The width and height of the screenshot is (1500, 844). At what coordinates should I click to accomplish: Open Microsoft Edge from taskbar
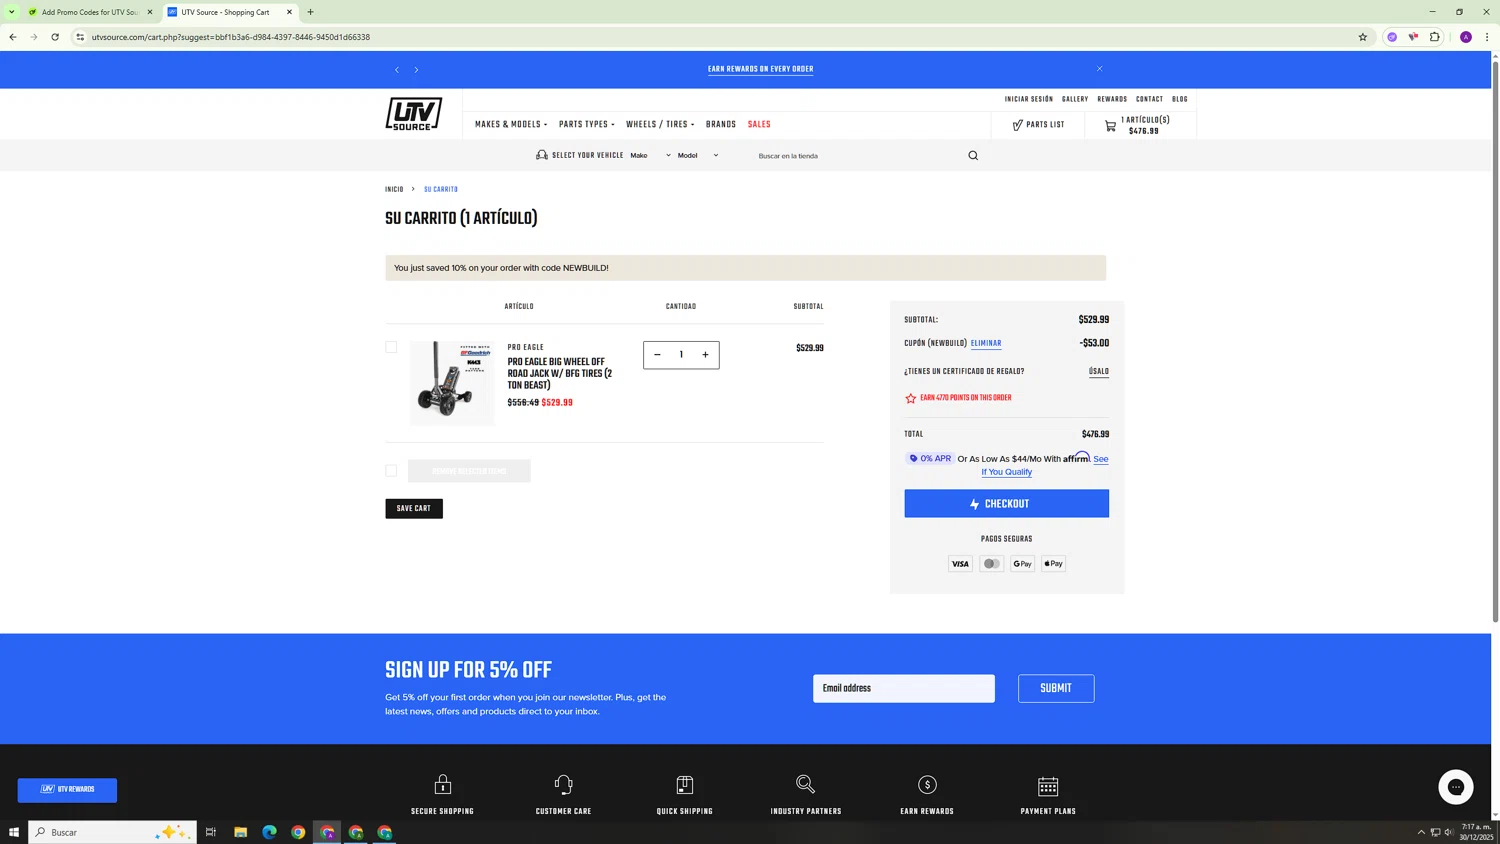click(x=269, y=832)
